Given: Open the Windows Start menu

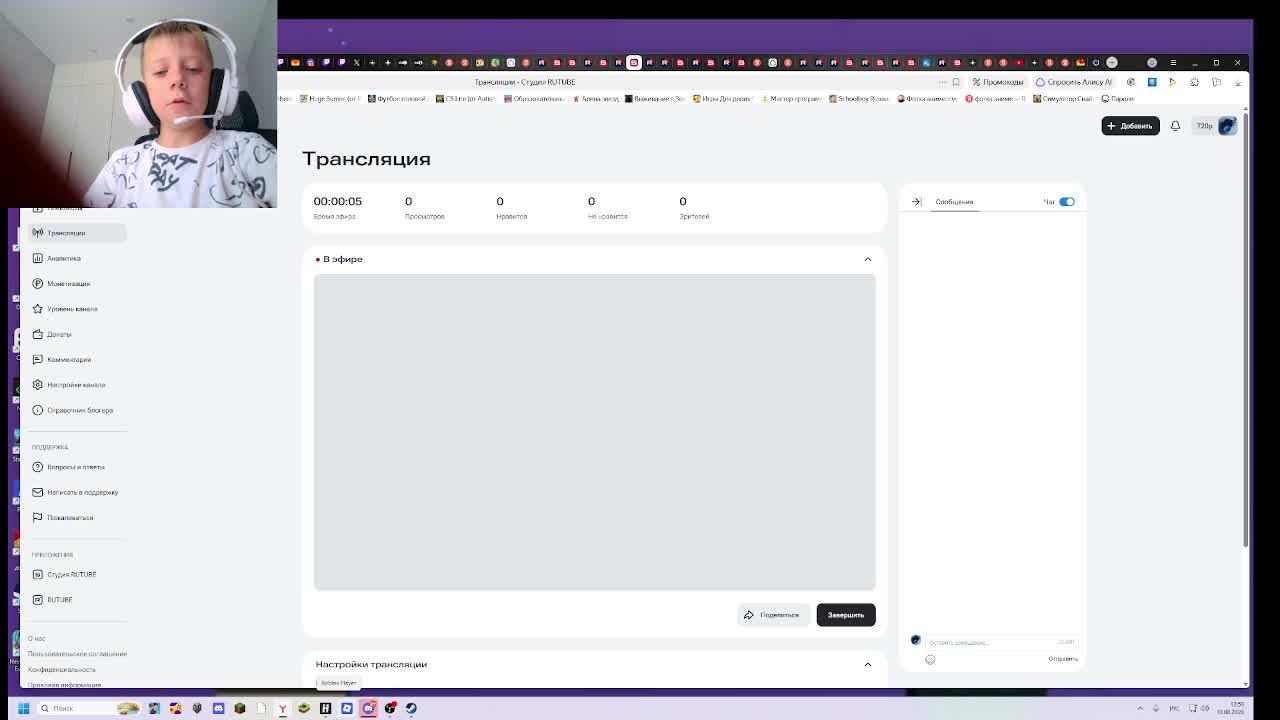Looking at the screenshot, I should pyautogui.click(x=23, y=708).
